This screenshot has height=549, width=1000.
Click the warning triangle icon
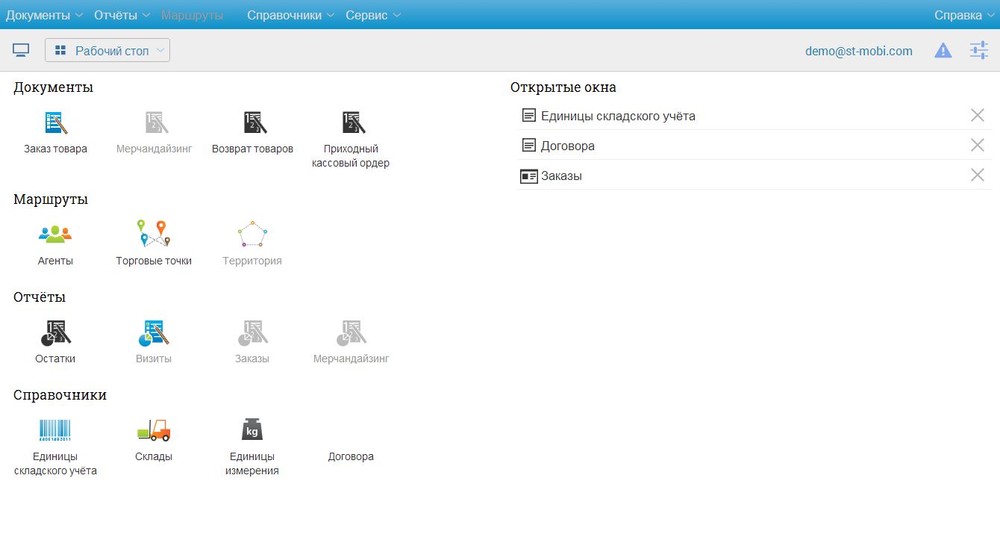943,50
